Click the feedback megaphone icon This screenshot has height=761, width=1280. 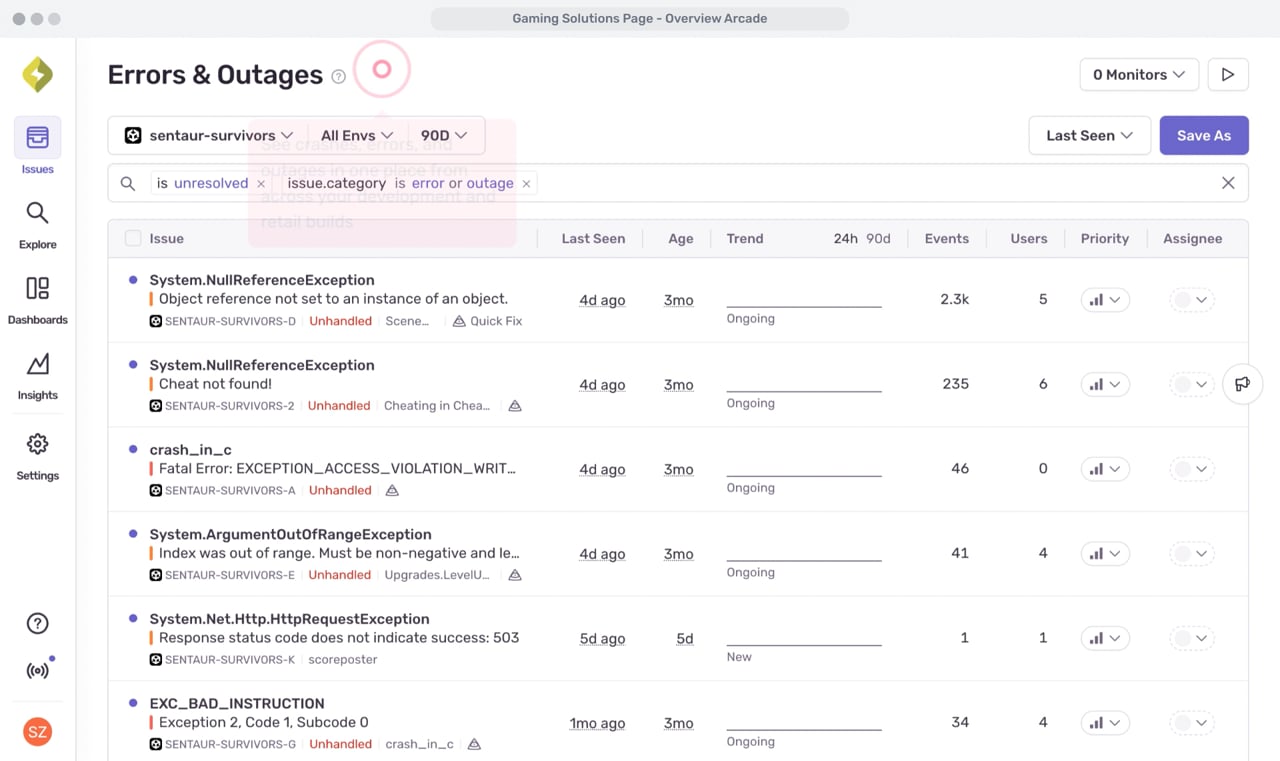pyautogui.click(x=1242, y=384)
